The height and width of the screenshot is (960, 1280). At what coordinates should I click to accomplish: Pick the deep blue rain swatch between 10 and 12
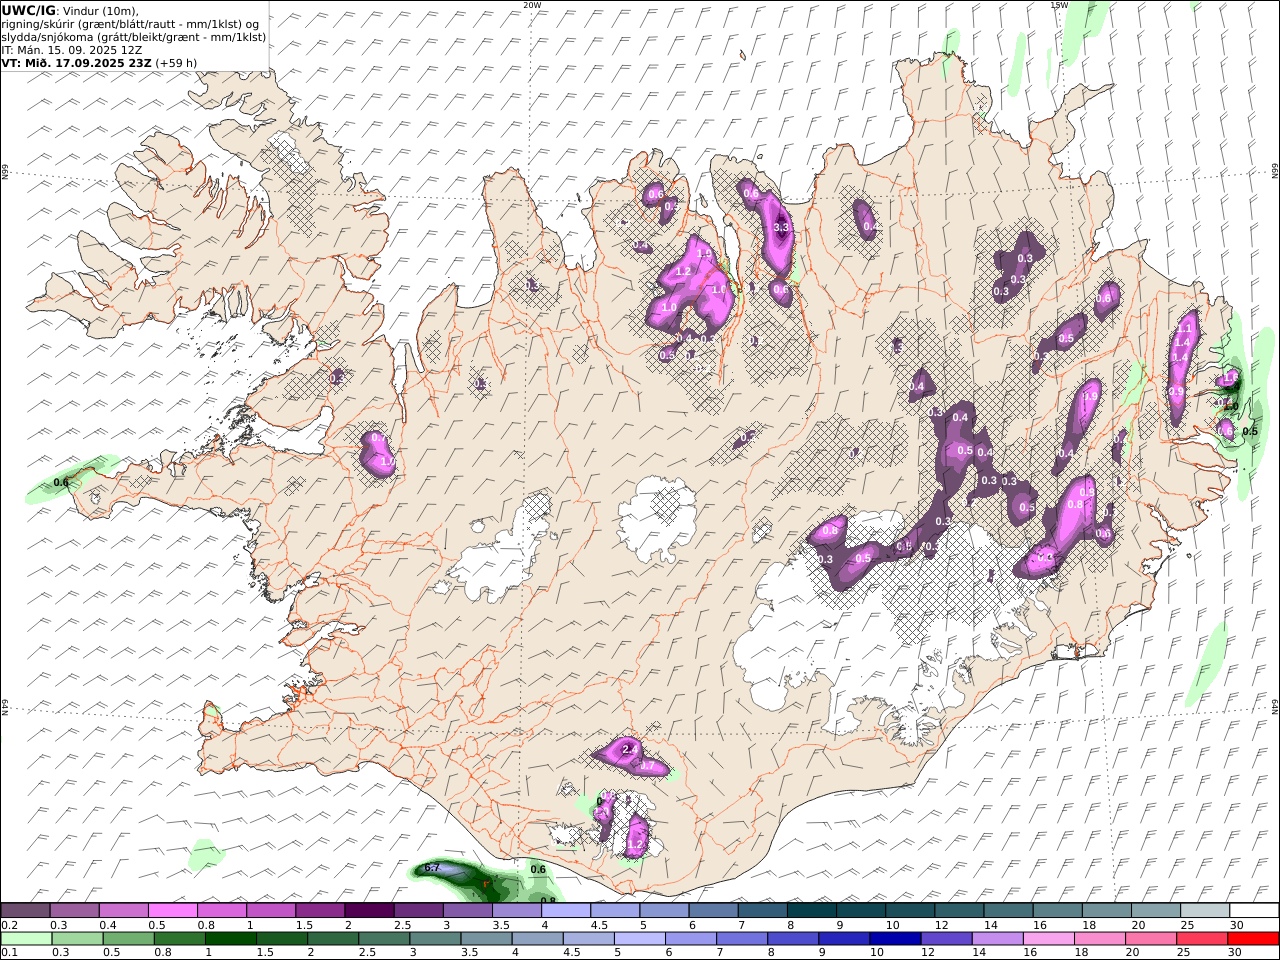click(896, 939)
